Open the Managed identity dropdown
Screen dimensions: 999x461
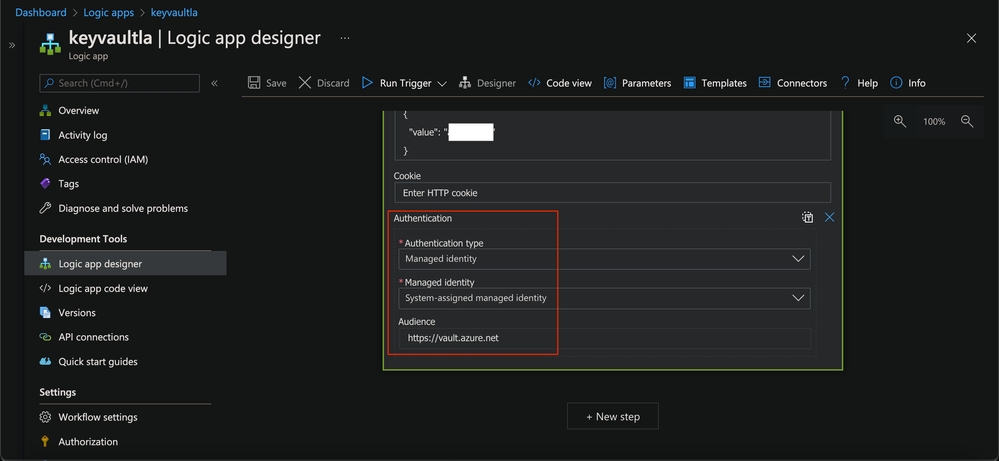pyautogui.click(x=605, y=298)
